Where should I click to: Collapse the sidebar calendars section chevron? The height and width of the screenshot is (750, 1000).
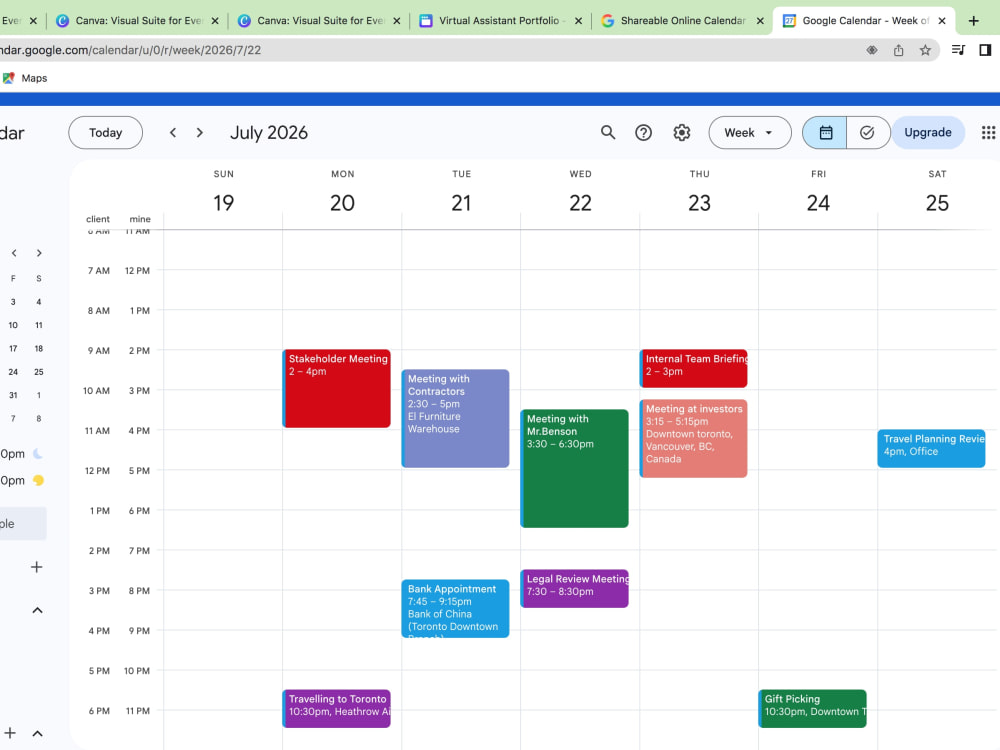(x=38, y=610)
